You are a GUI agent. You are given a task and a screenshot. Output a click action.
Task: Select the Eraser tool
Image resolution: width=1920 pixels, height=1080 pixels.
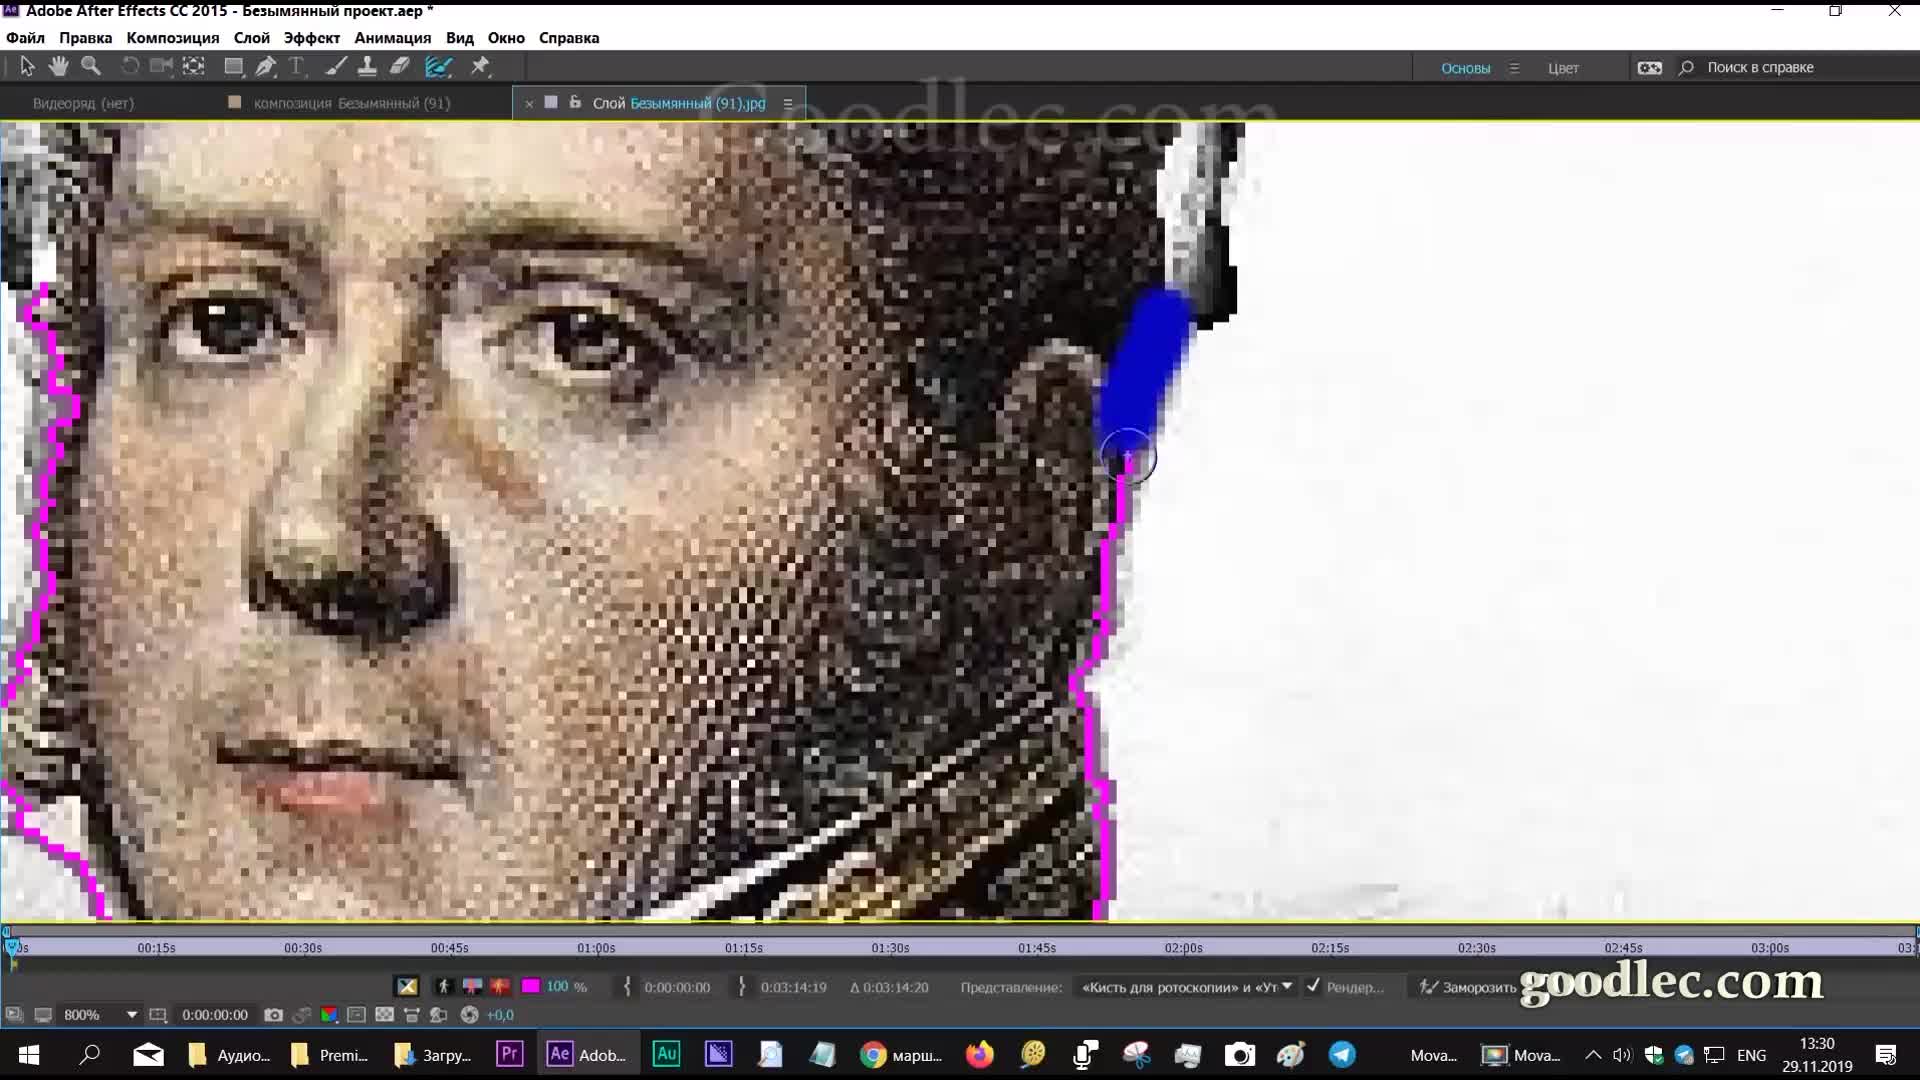coord(399,66)
